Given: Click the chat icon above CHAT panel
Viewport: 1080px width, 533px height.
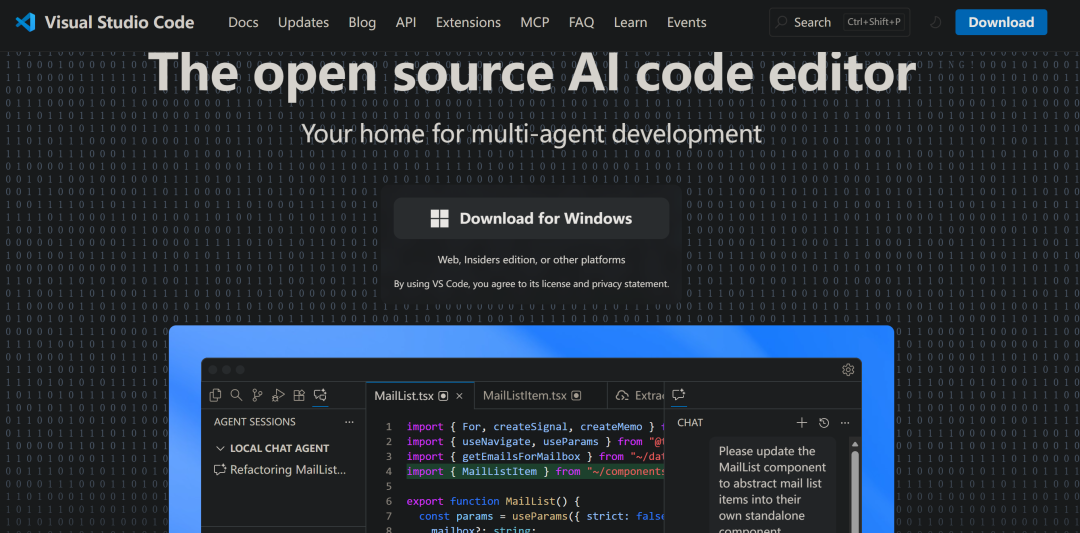Looking at the screenshot, I should (678, 395).
